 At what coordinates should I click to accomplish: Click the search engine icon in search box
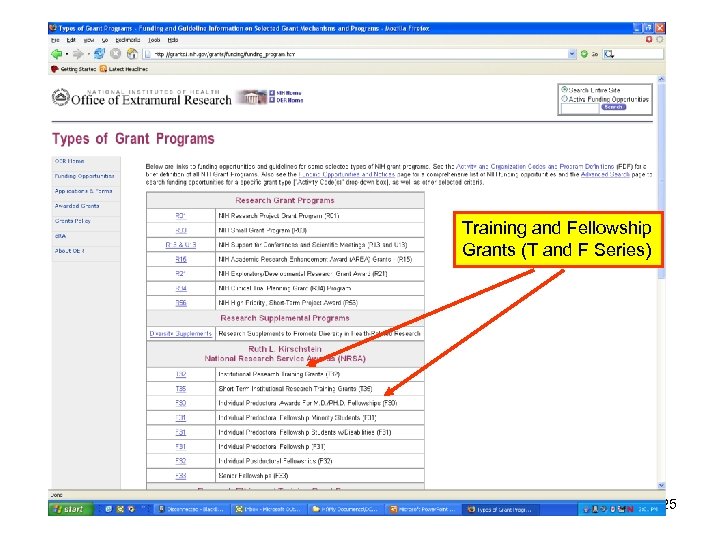pos(609,54)
